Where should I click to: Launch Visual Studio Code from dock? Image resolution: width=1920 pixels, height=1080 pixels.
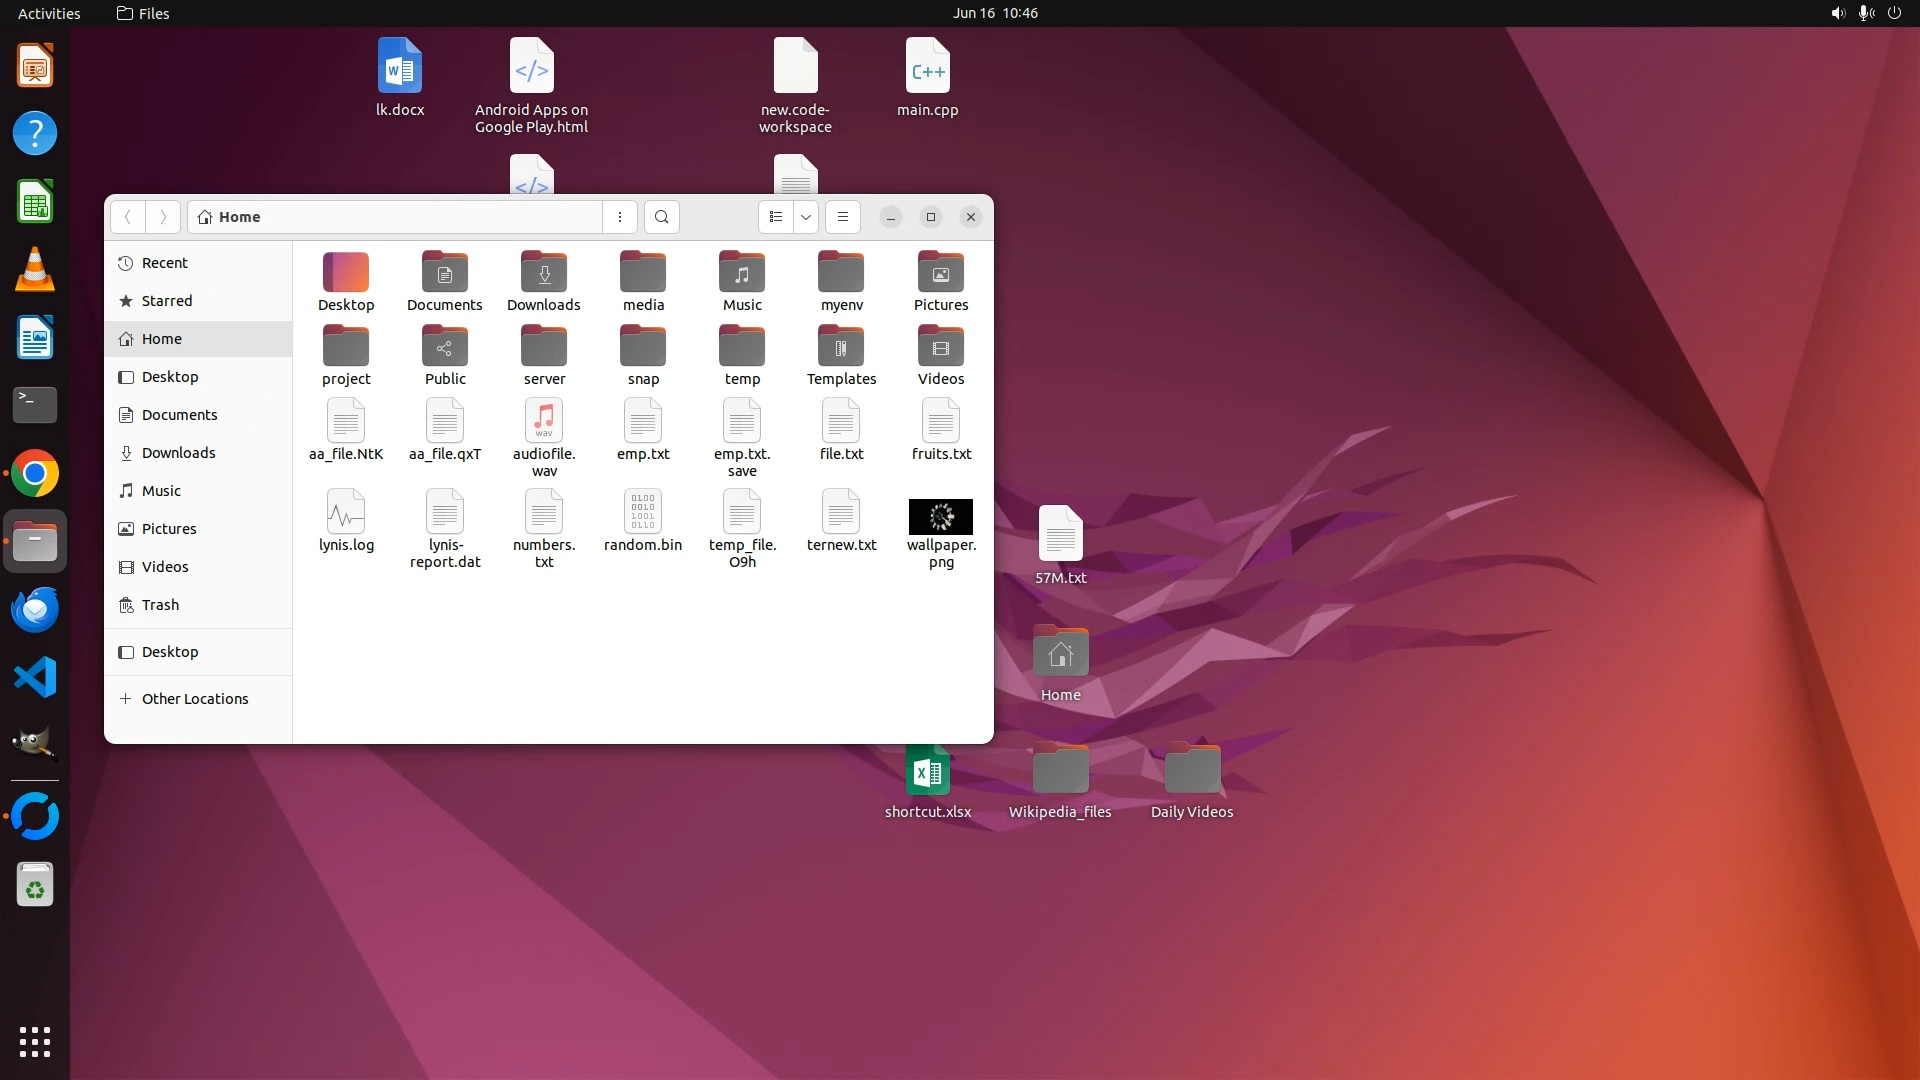point(35,678)
